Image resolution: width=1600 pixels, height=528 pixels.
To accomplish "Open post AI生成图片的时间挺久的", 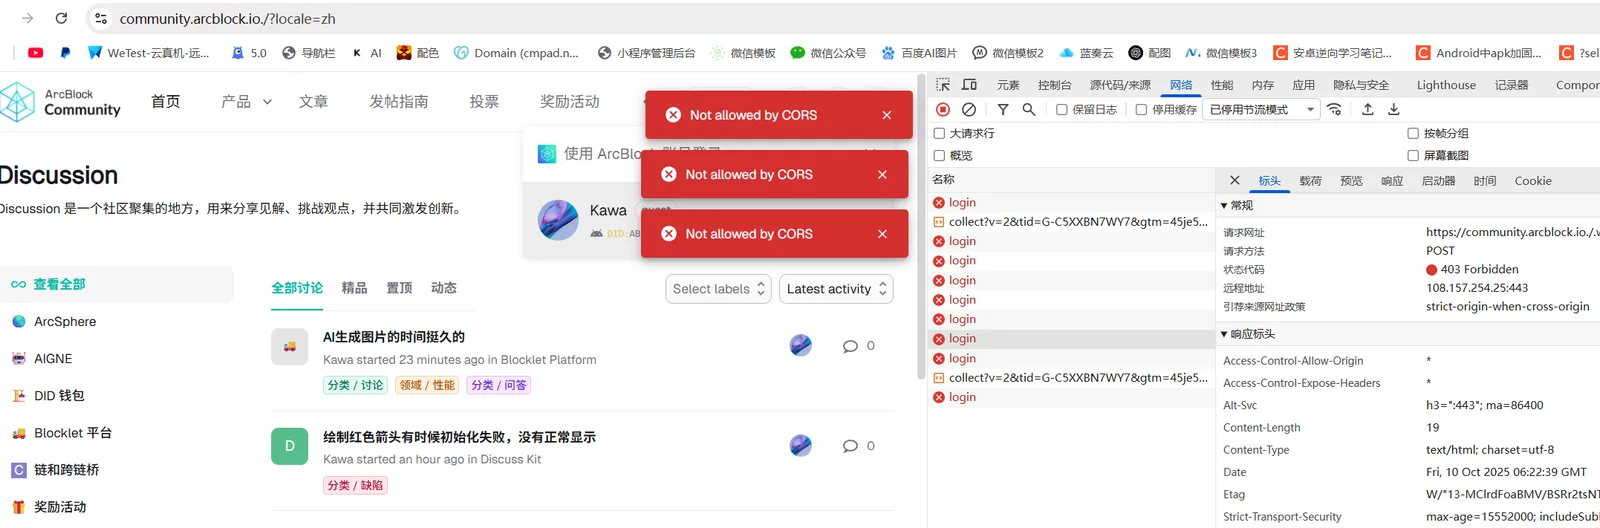I will (x=394, y=337).
